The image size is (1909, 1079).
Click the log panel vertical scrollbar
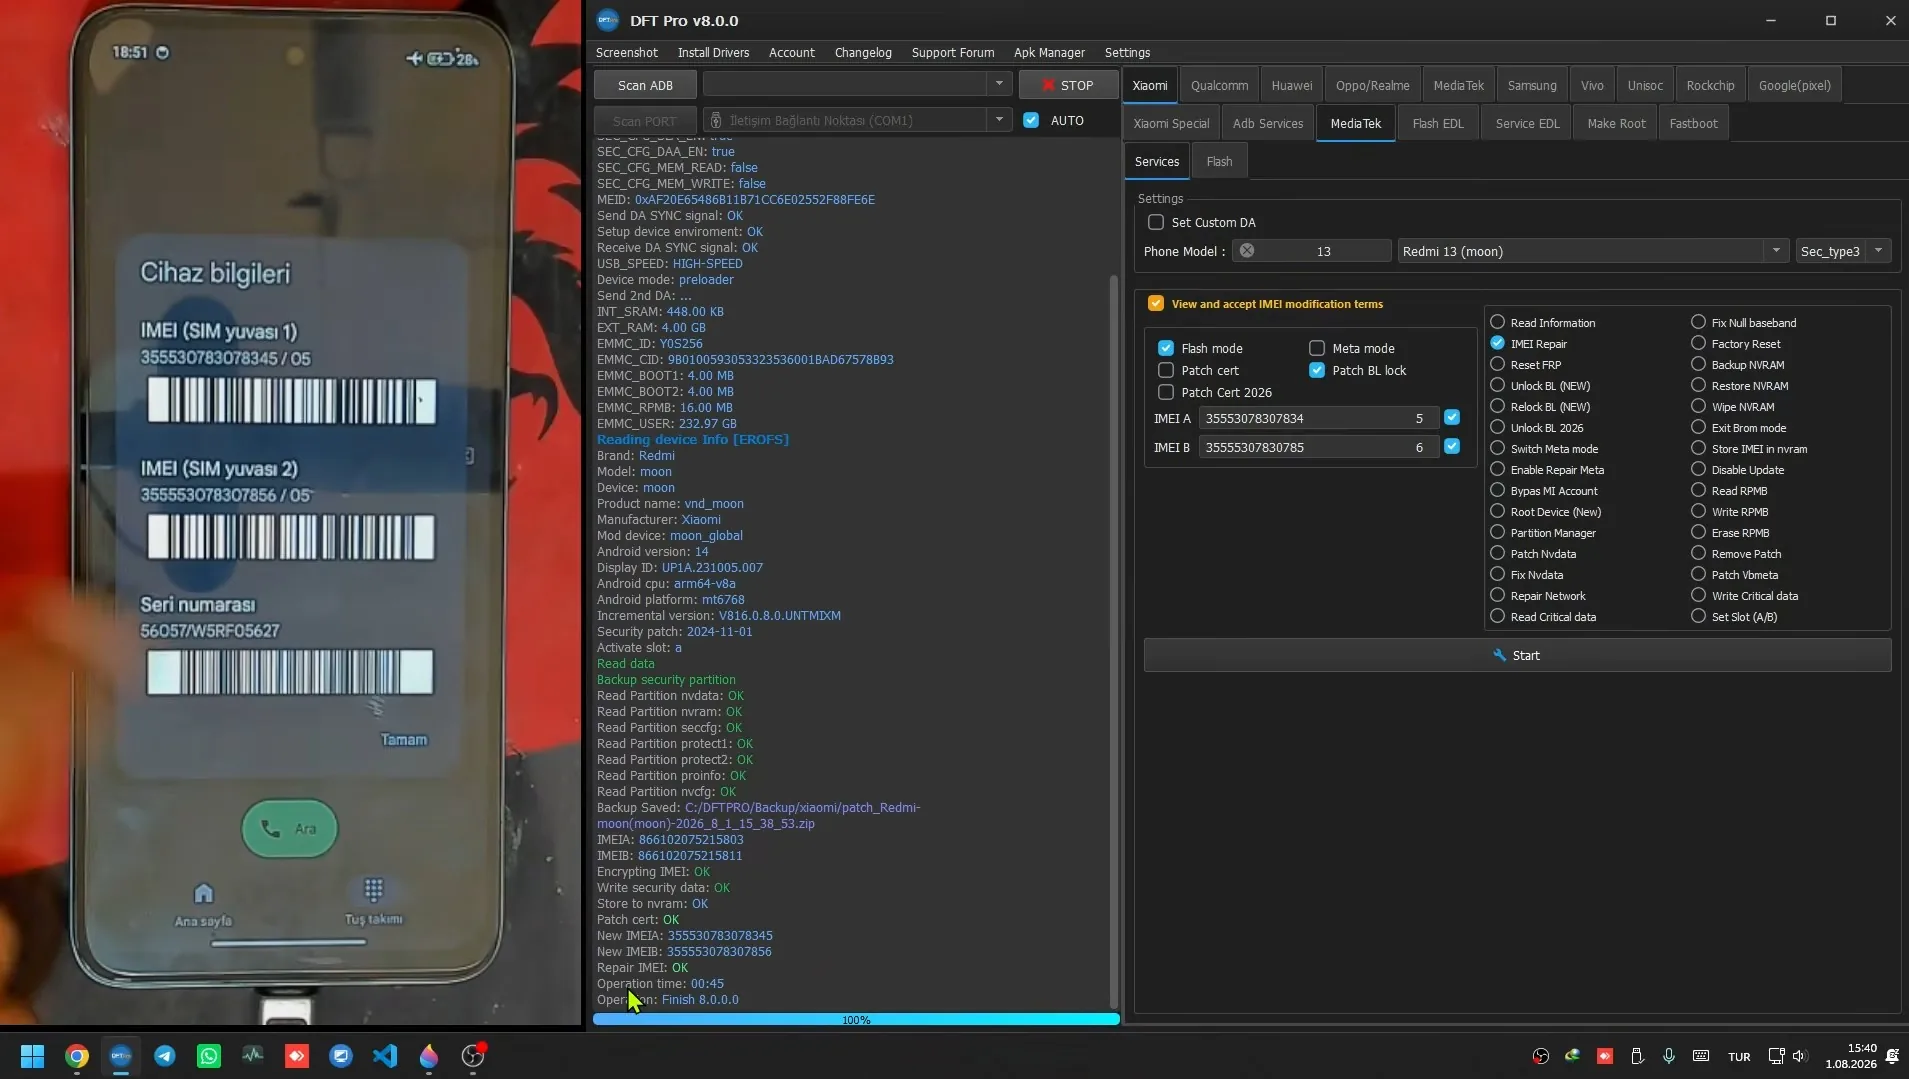tap(1114, 640)
